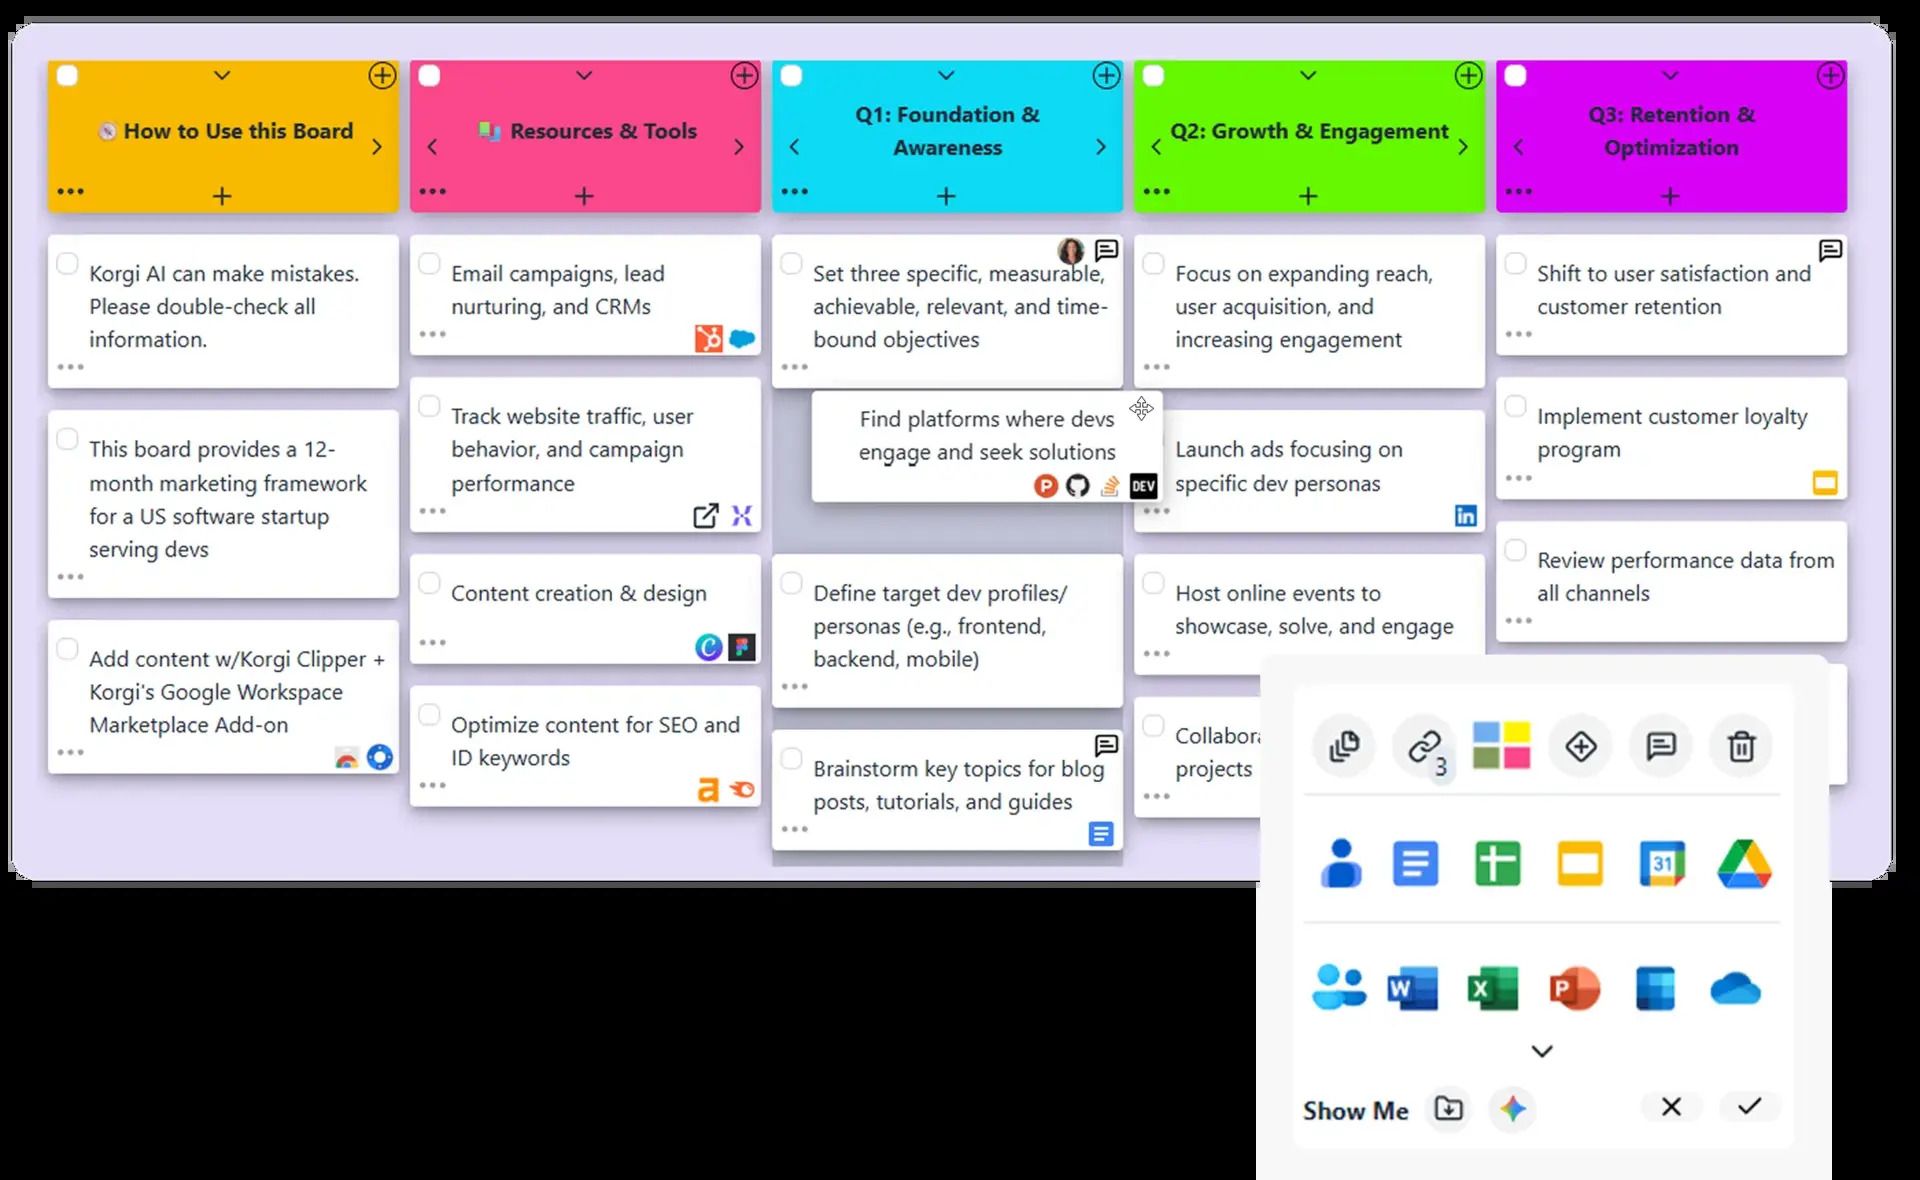Open dropdown chevron atop Q2: Growth & Engagement
The width and height of the screenshot is (1920, 1180).
click(x=1308, y=75)
